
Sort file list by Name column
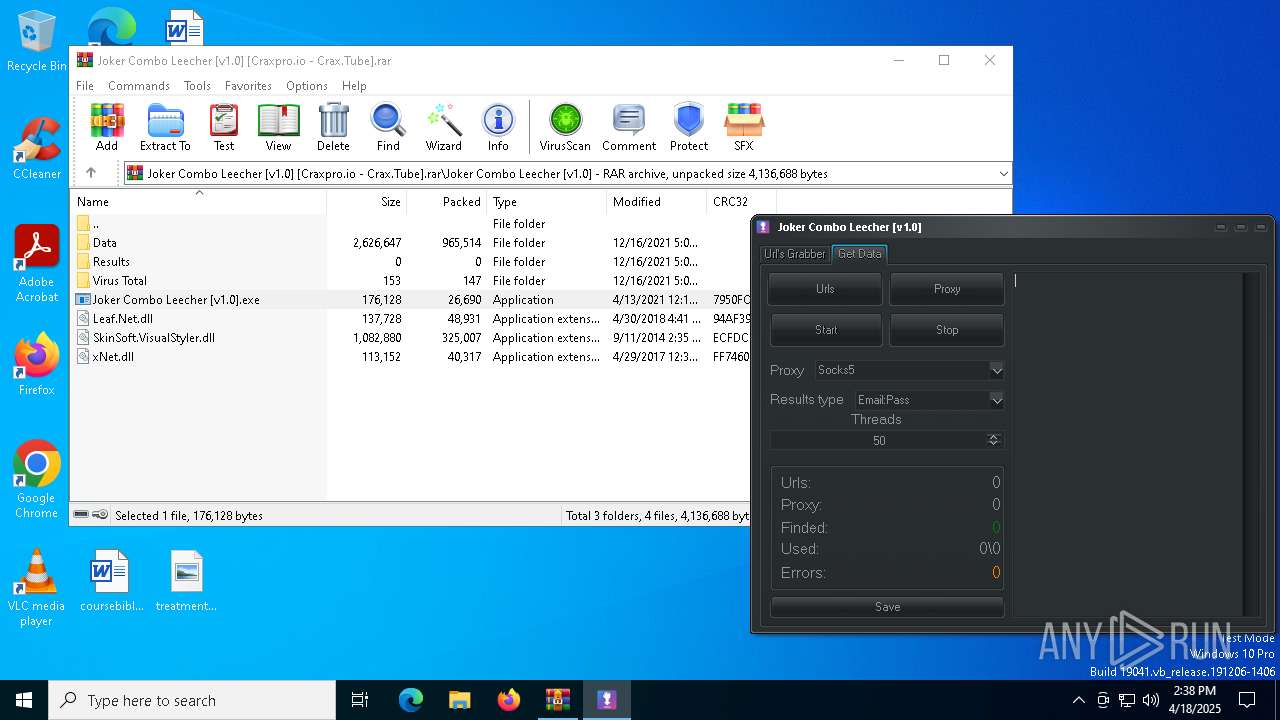(x=198, y=202)
